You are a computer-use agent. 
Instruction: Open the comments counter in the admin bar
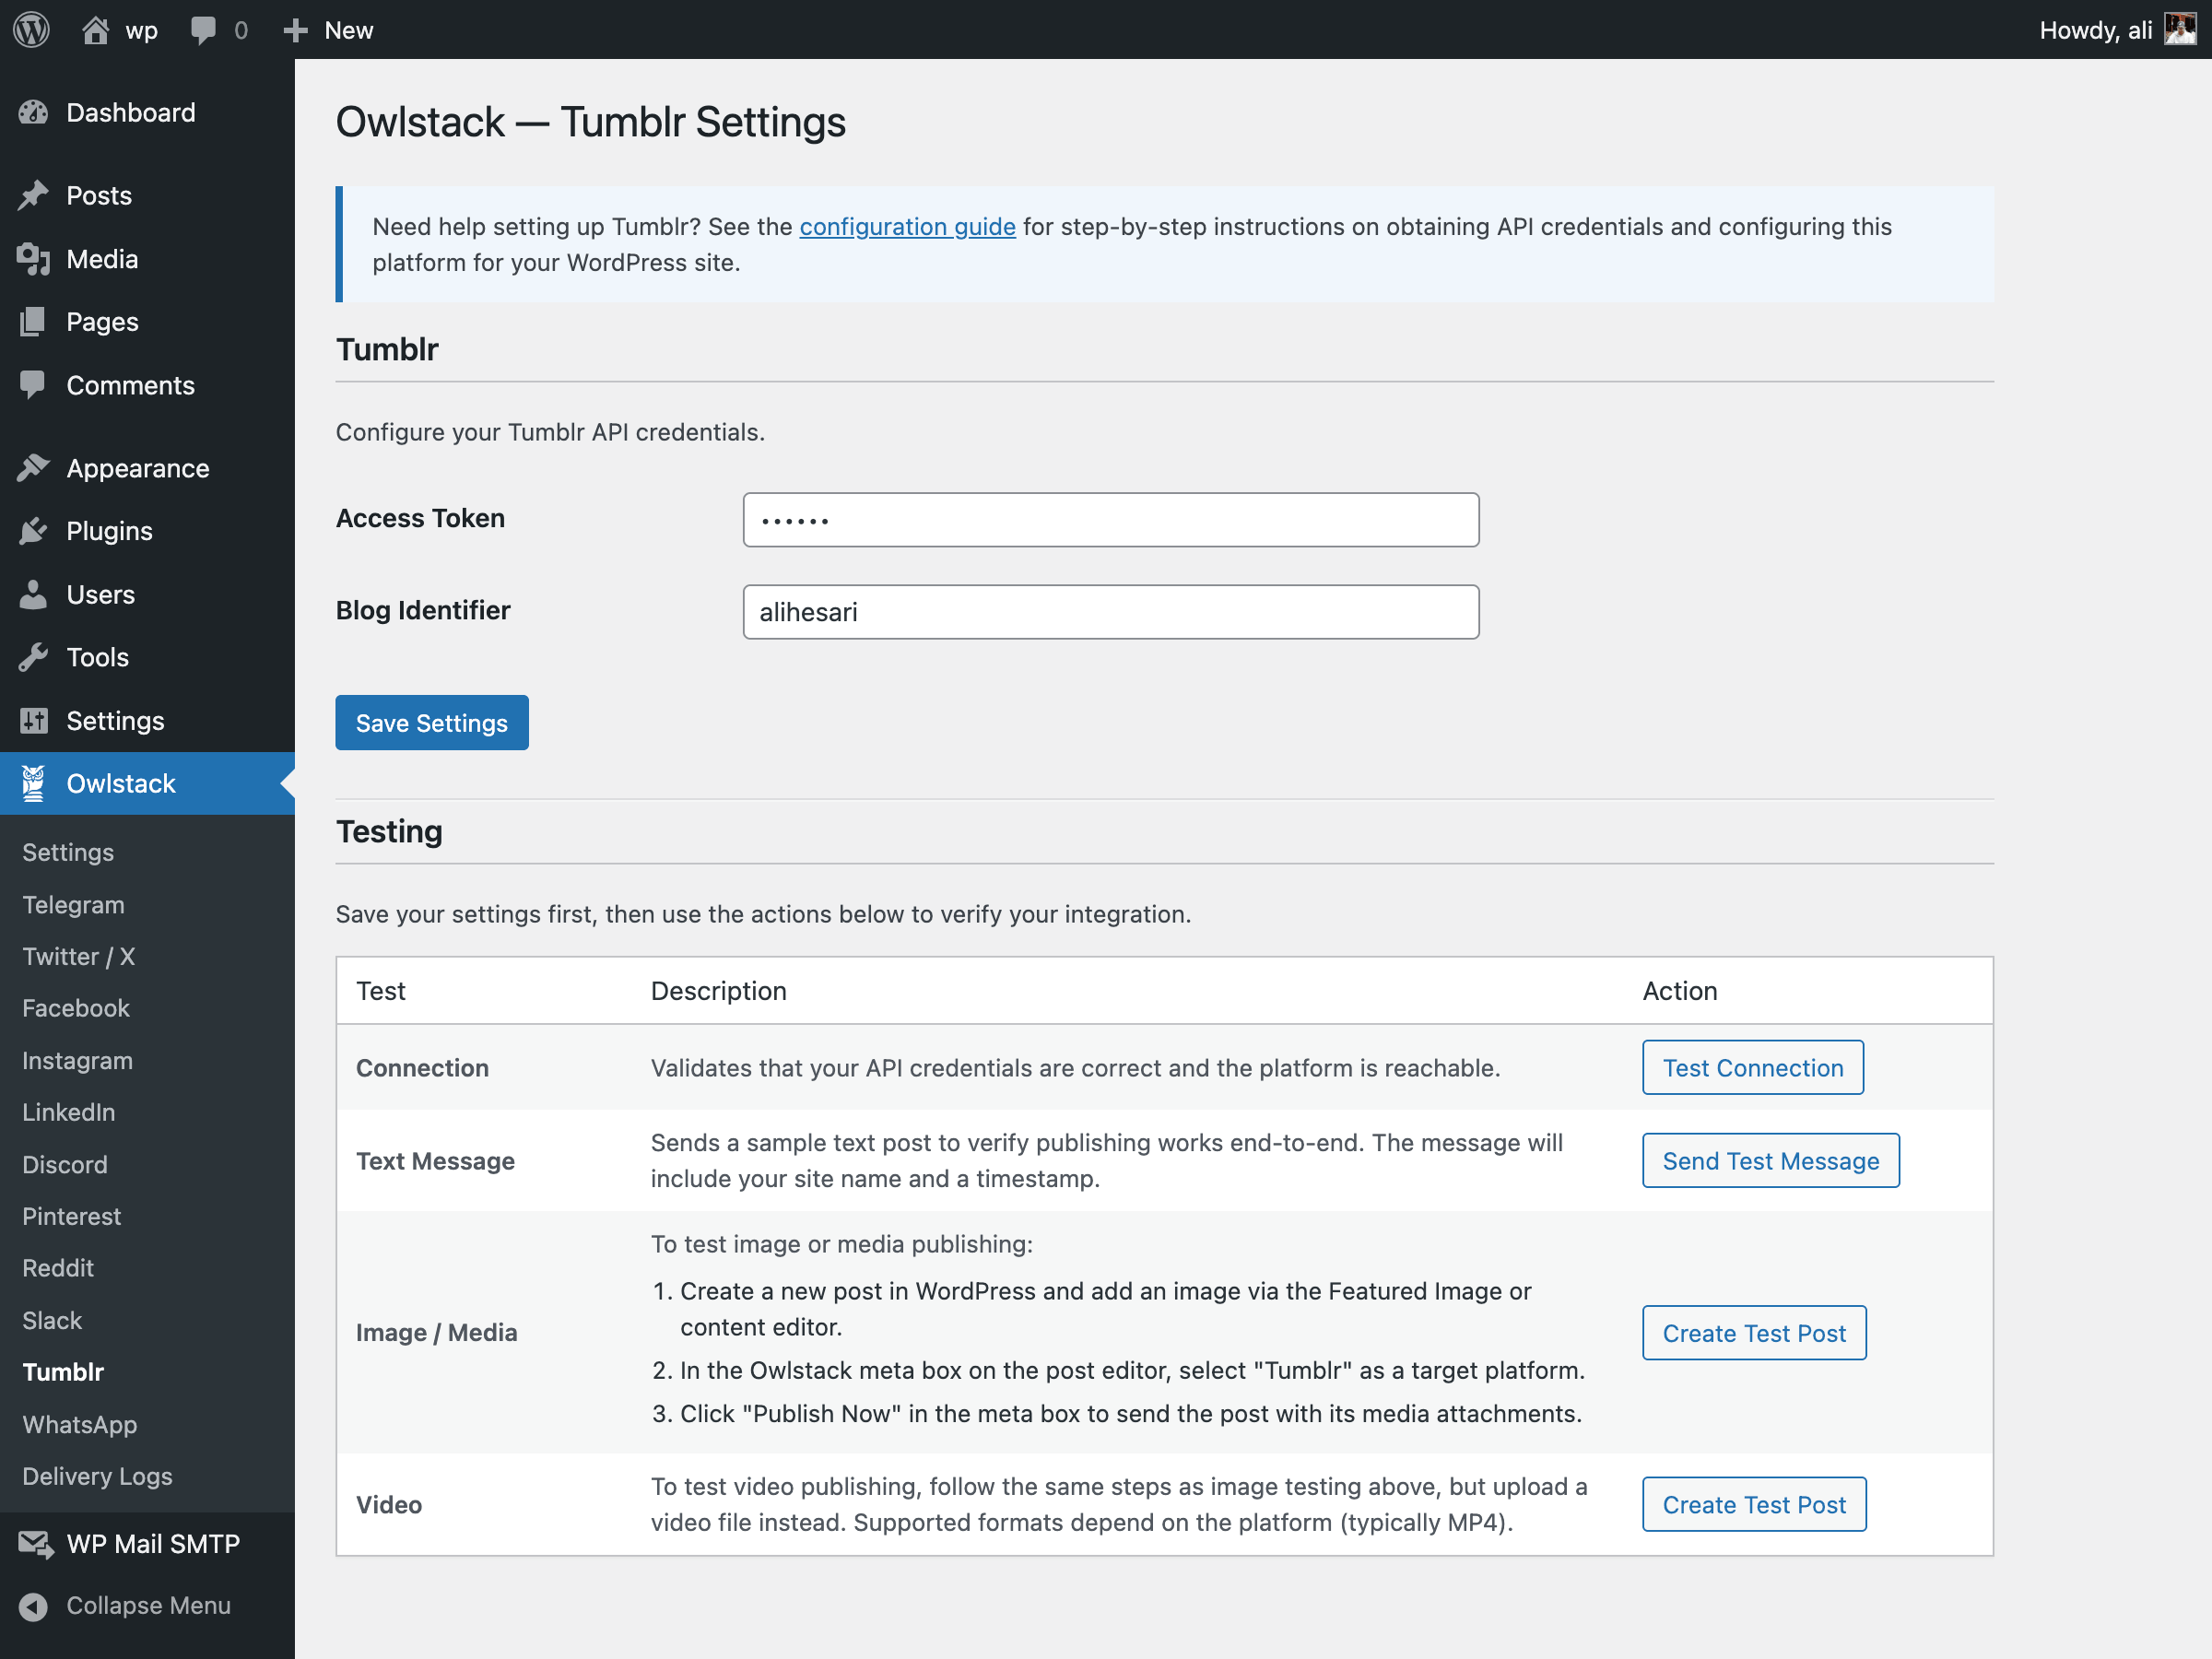click(218, 29)
